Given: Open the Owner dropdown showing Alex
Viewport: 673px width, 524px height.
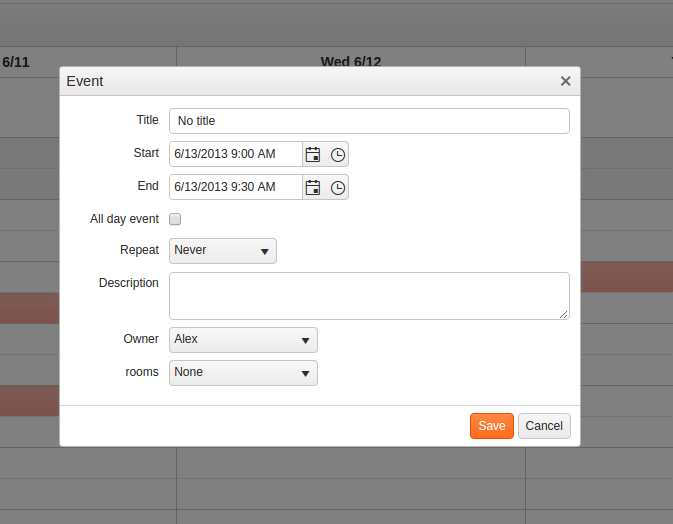Looking at the screenshot, I should 243,340.
